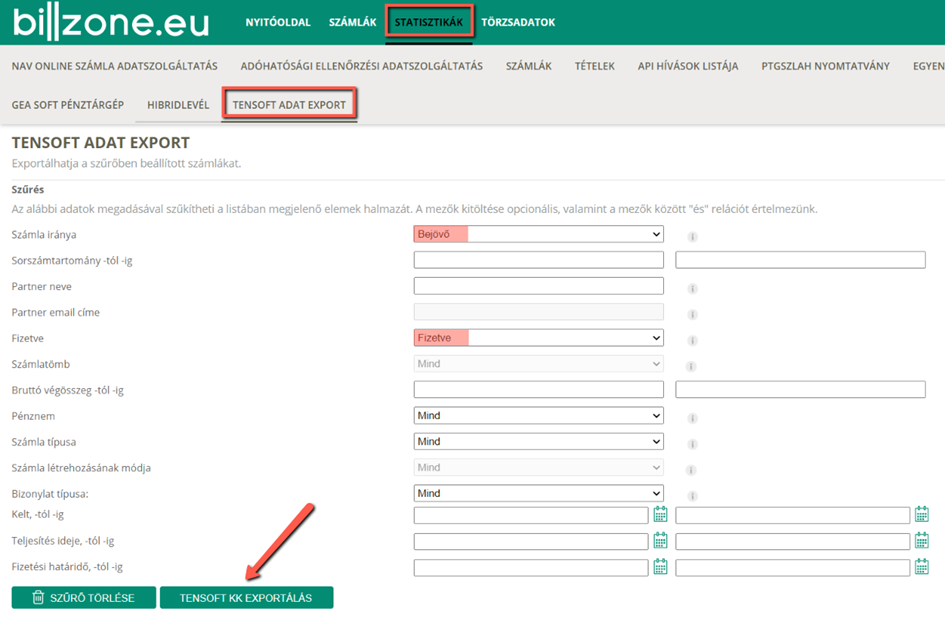
Task: Open calendar for Kelt end date
Action: click(x=921, y=514)
